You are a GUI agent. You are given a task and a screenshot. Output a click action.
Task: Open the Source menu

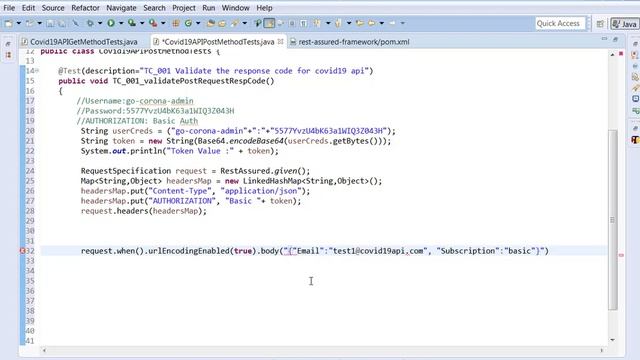click(53, 8)
